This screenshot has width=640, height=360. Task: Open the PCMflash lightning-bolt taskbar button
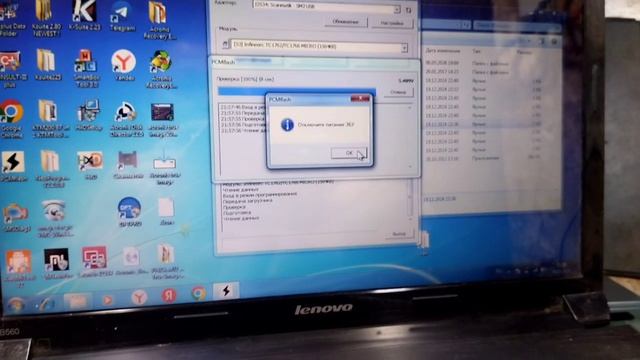click(226, 291)
